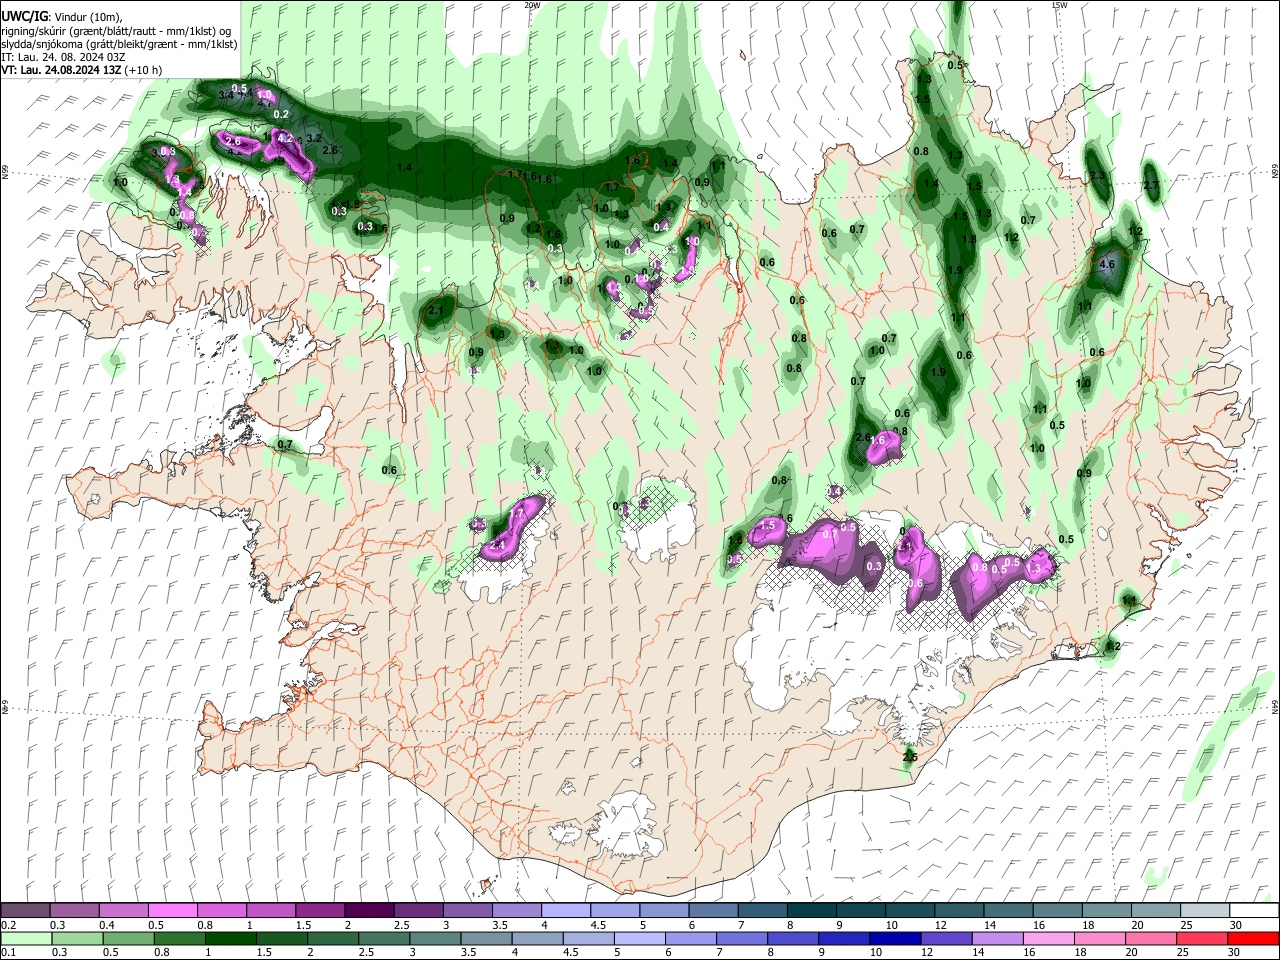
Task: Select bright red swatch above 30 on rain scale
Action: click(x=1254, y=938)
